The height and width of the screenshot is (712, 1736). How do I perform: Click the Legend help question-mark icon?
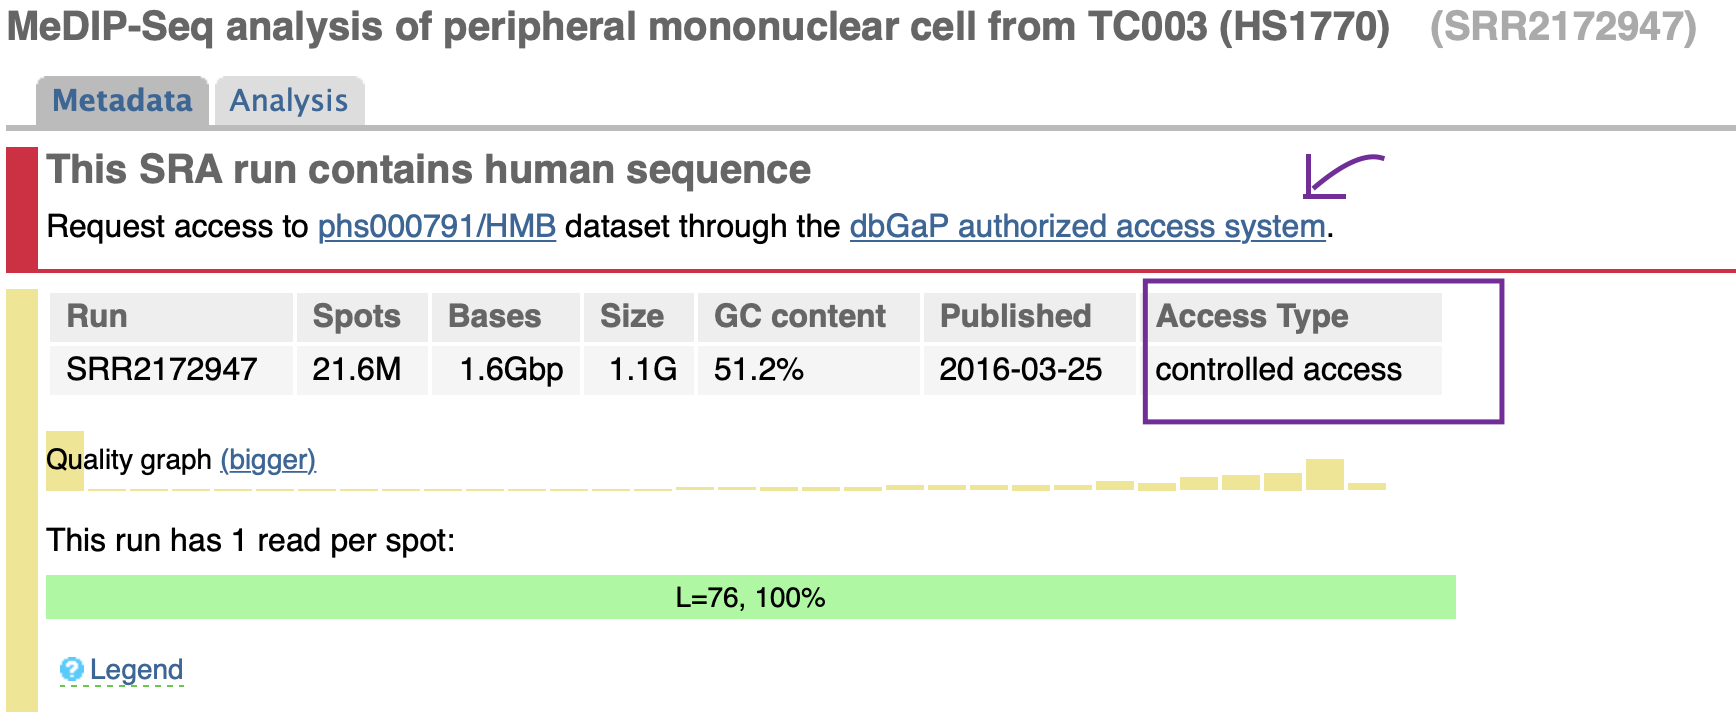(71, 669)
